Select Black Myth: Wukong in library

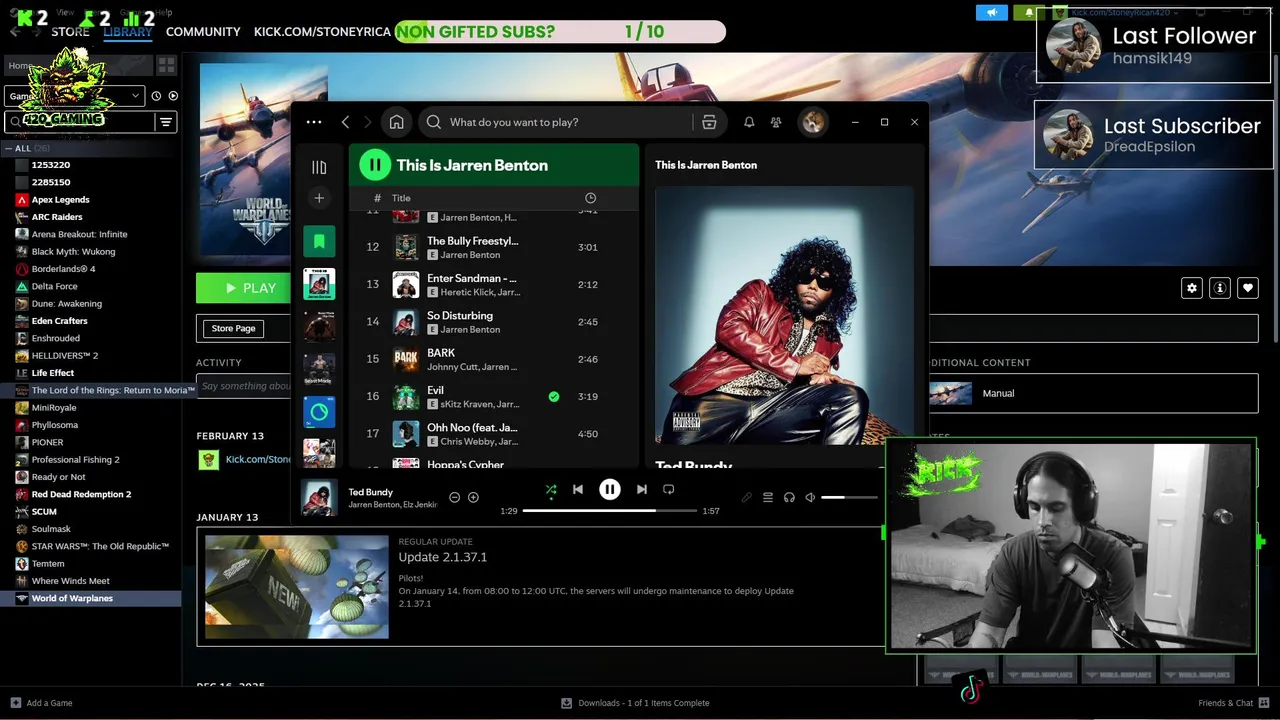[x=73, y=252]
